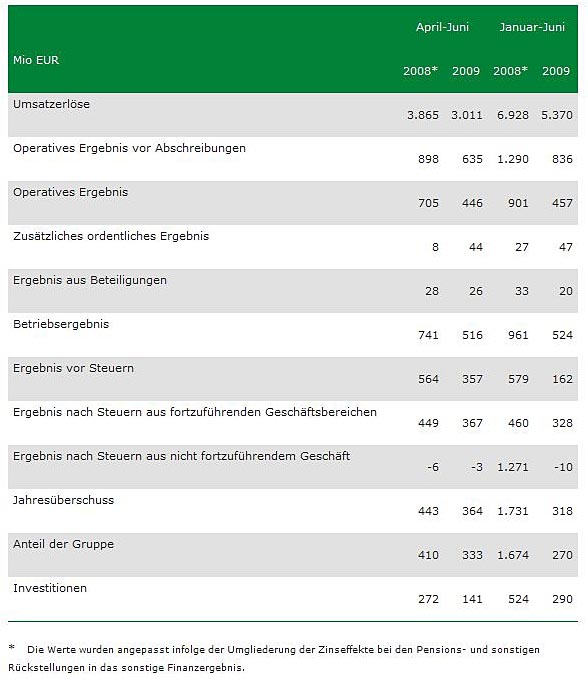Click the Betriebsergebnis row label
The height and width of the screenshot is (679, 588).
pyautogui.click(x=61, y=324)
